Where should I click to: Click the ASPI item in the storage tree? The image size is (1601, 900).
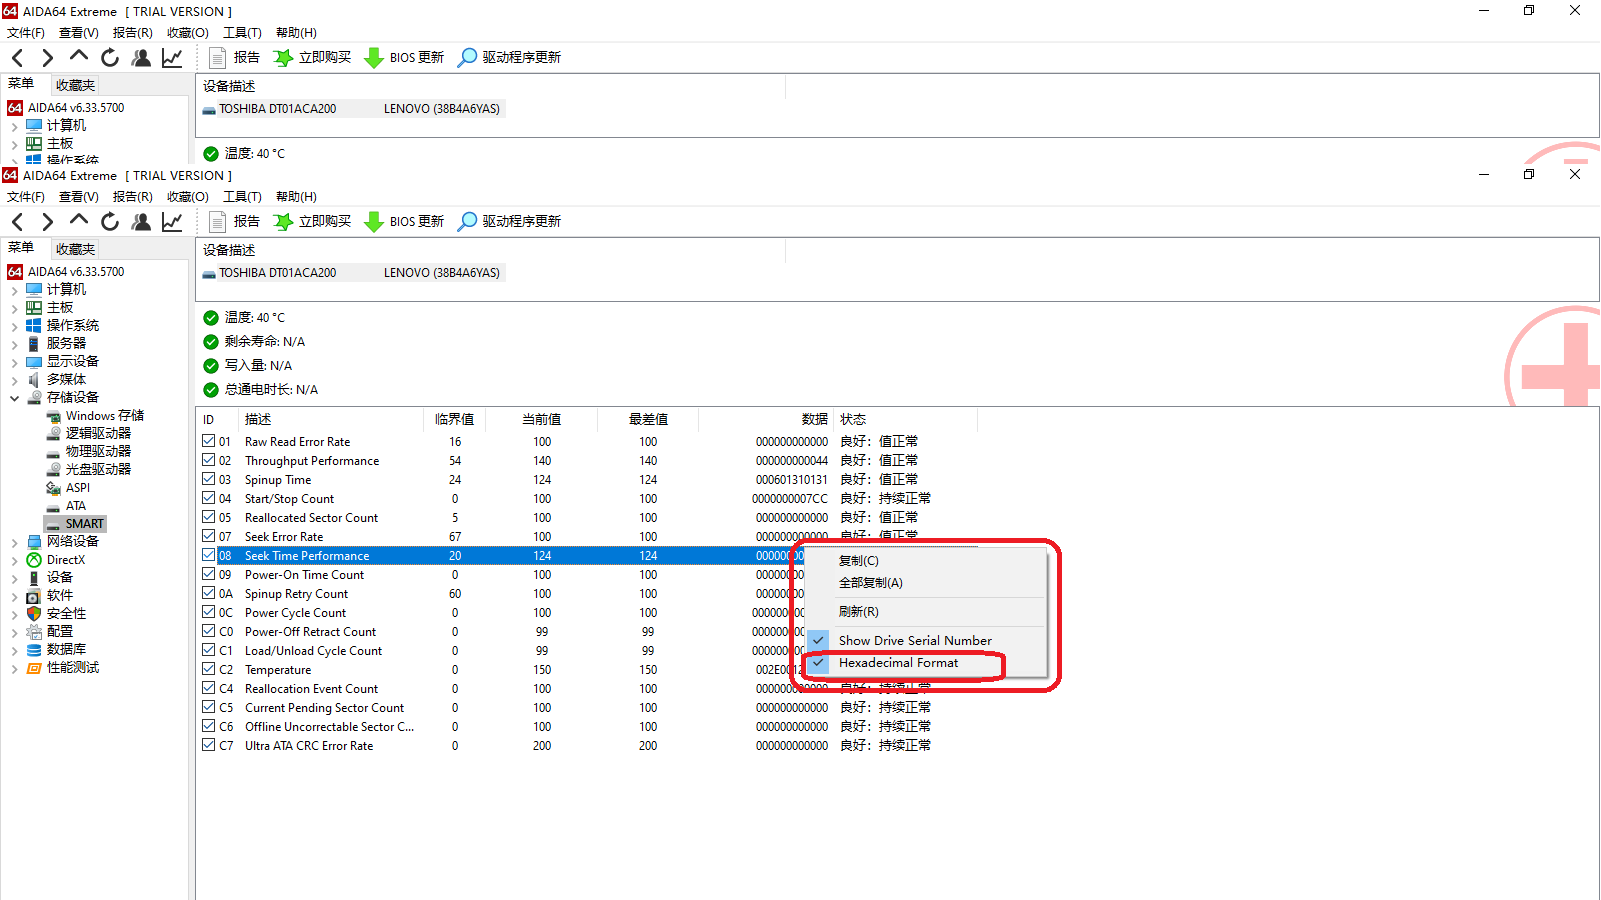point(77,488)
